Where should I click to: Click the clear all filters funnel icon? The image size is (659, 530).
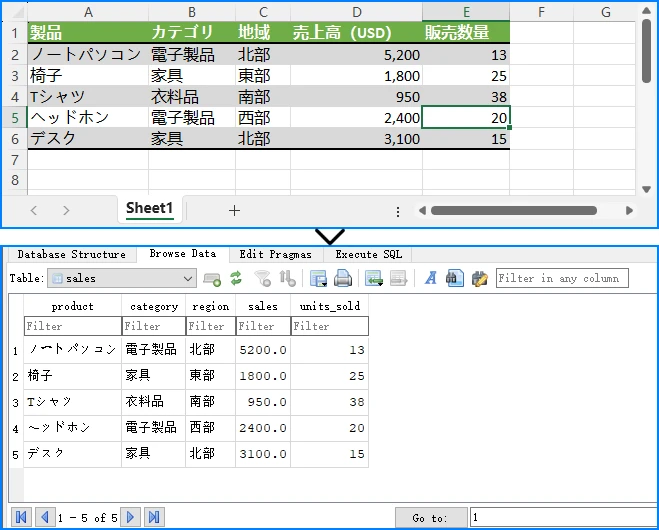[x=263, y=278]
